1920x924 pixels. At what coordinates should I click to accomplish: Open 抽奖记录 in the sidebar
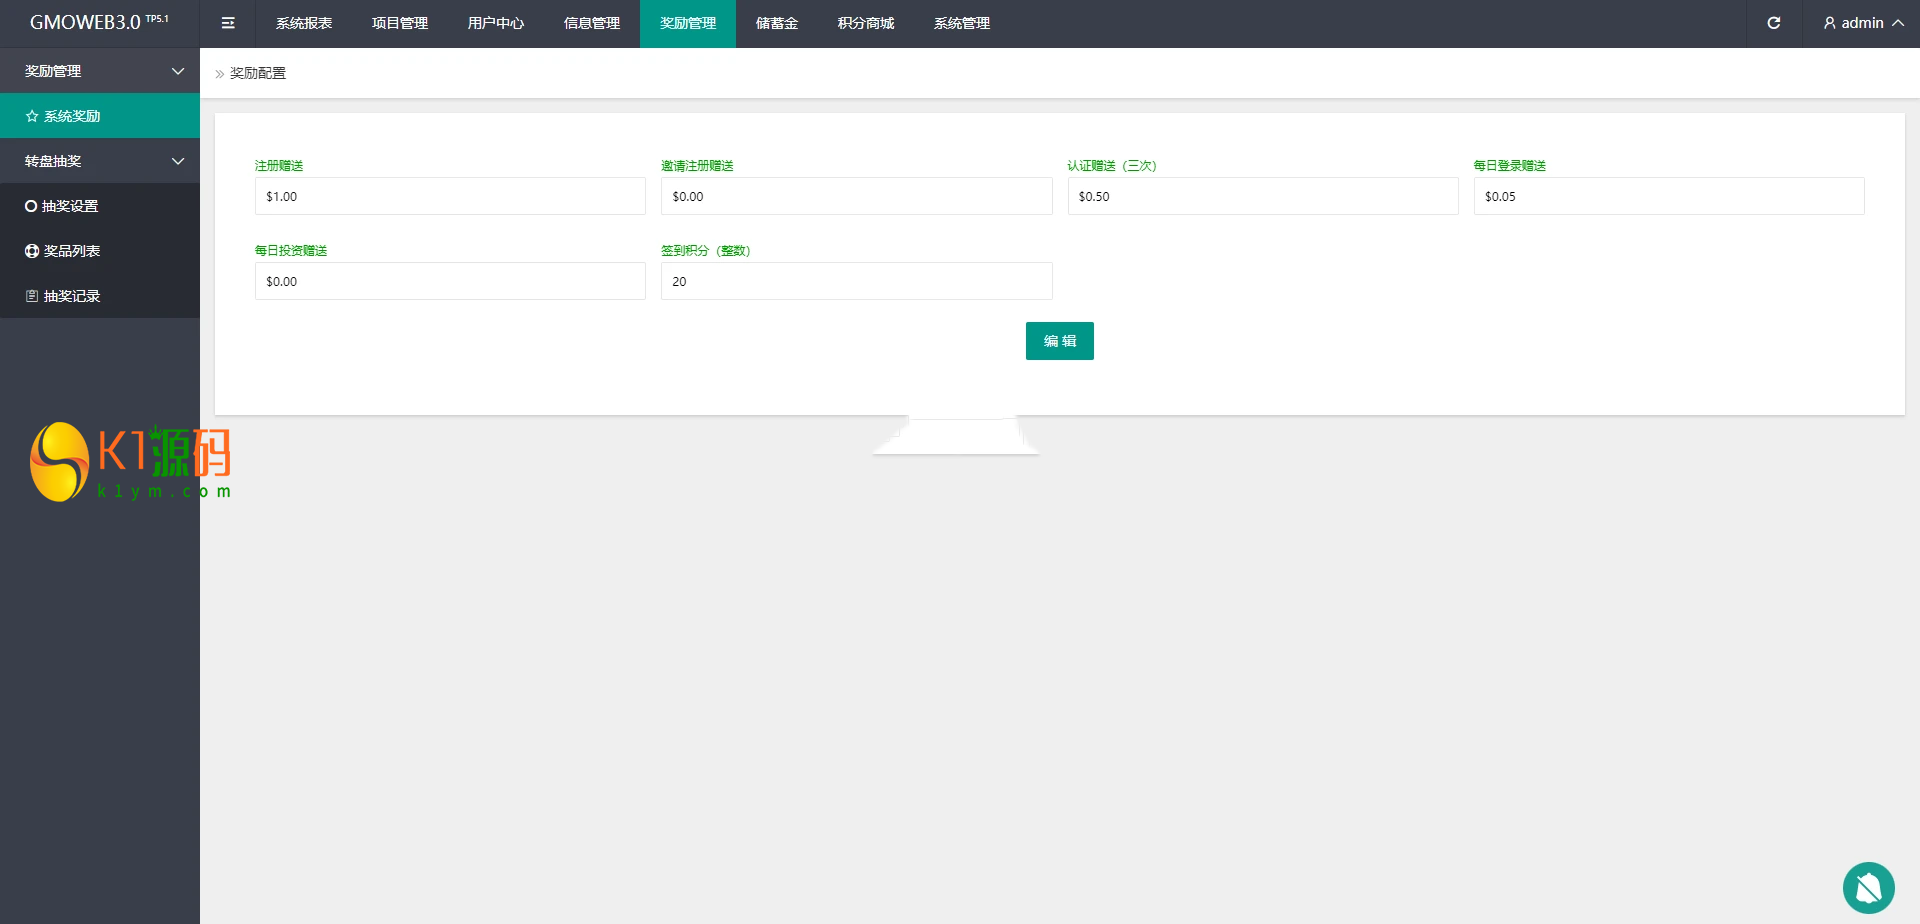pos(100,296)
